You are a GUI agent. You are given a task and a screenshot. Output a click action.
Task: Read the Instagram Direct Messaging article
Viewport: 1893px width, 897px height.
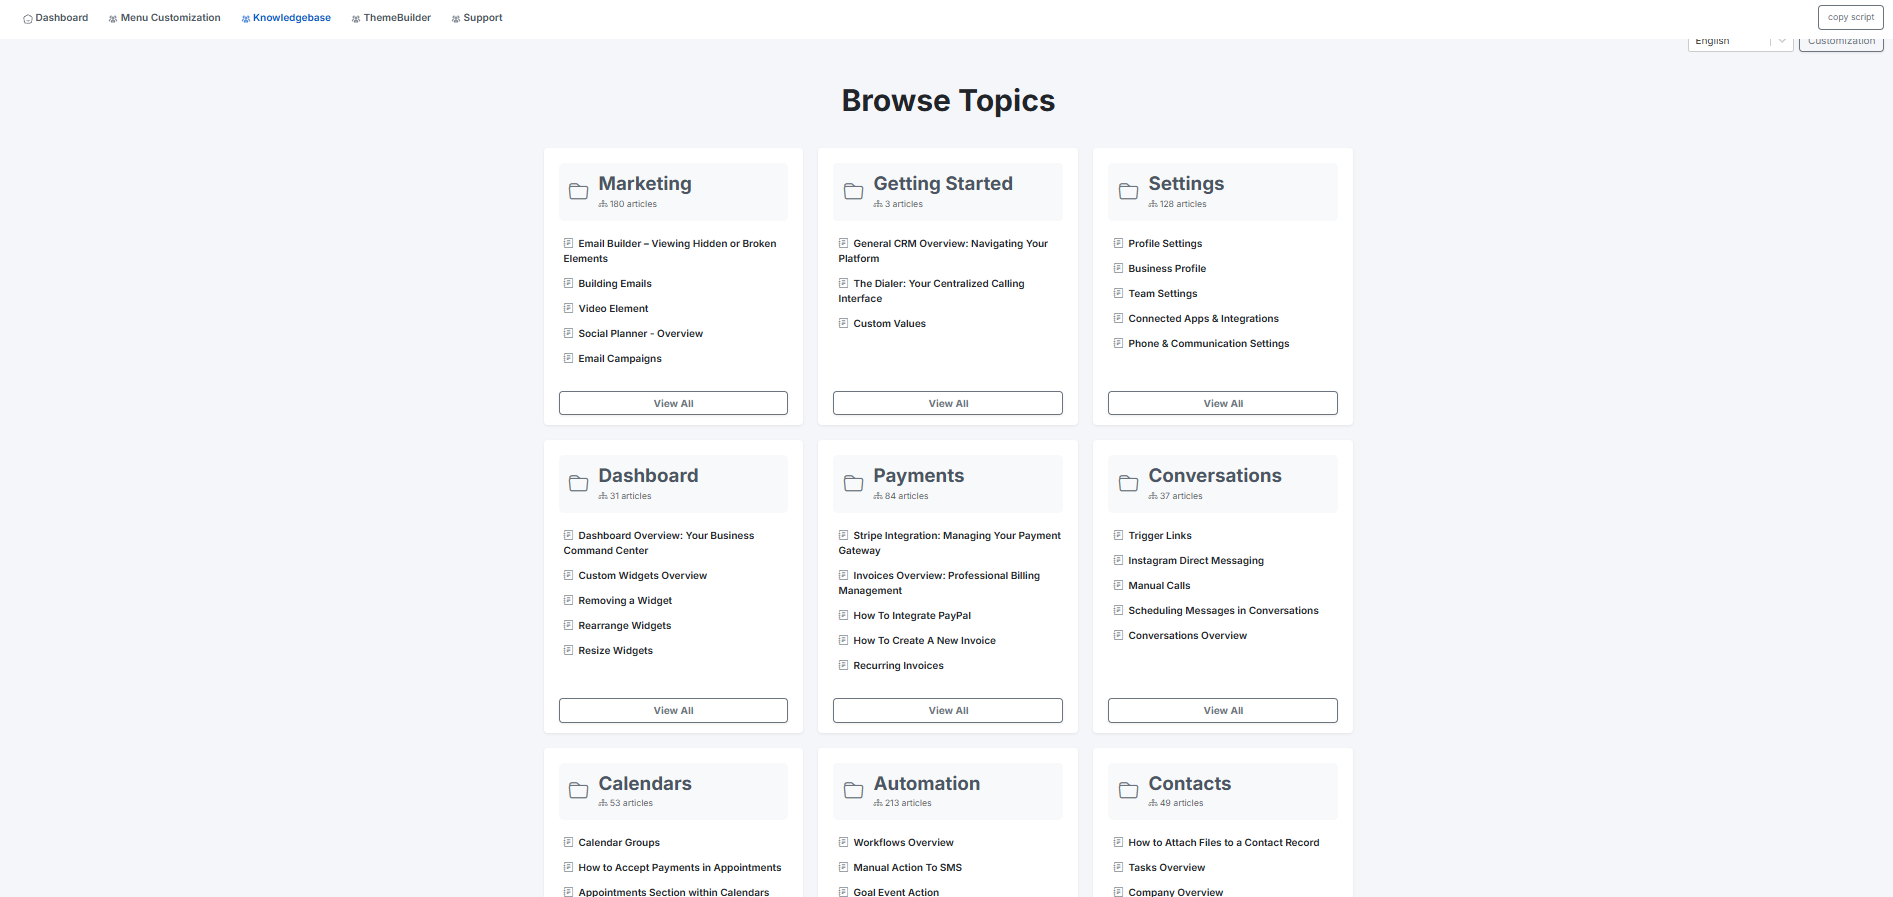tap(1195, 561)
